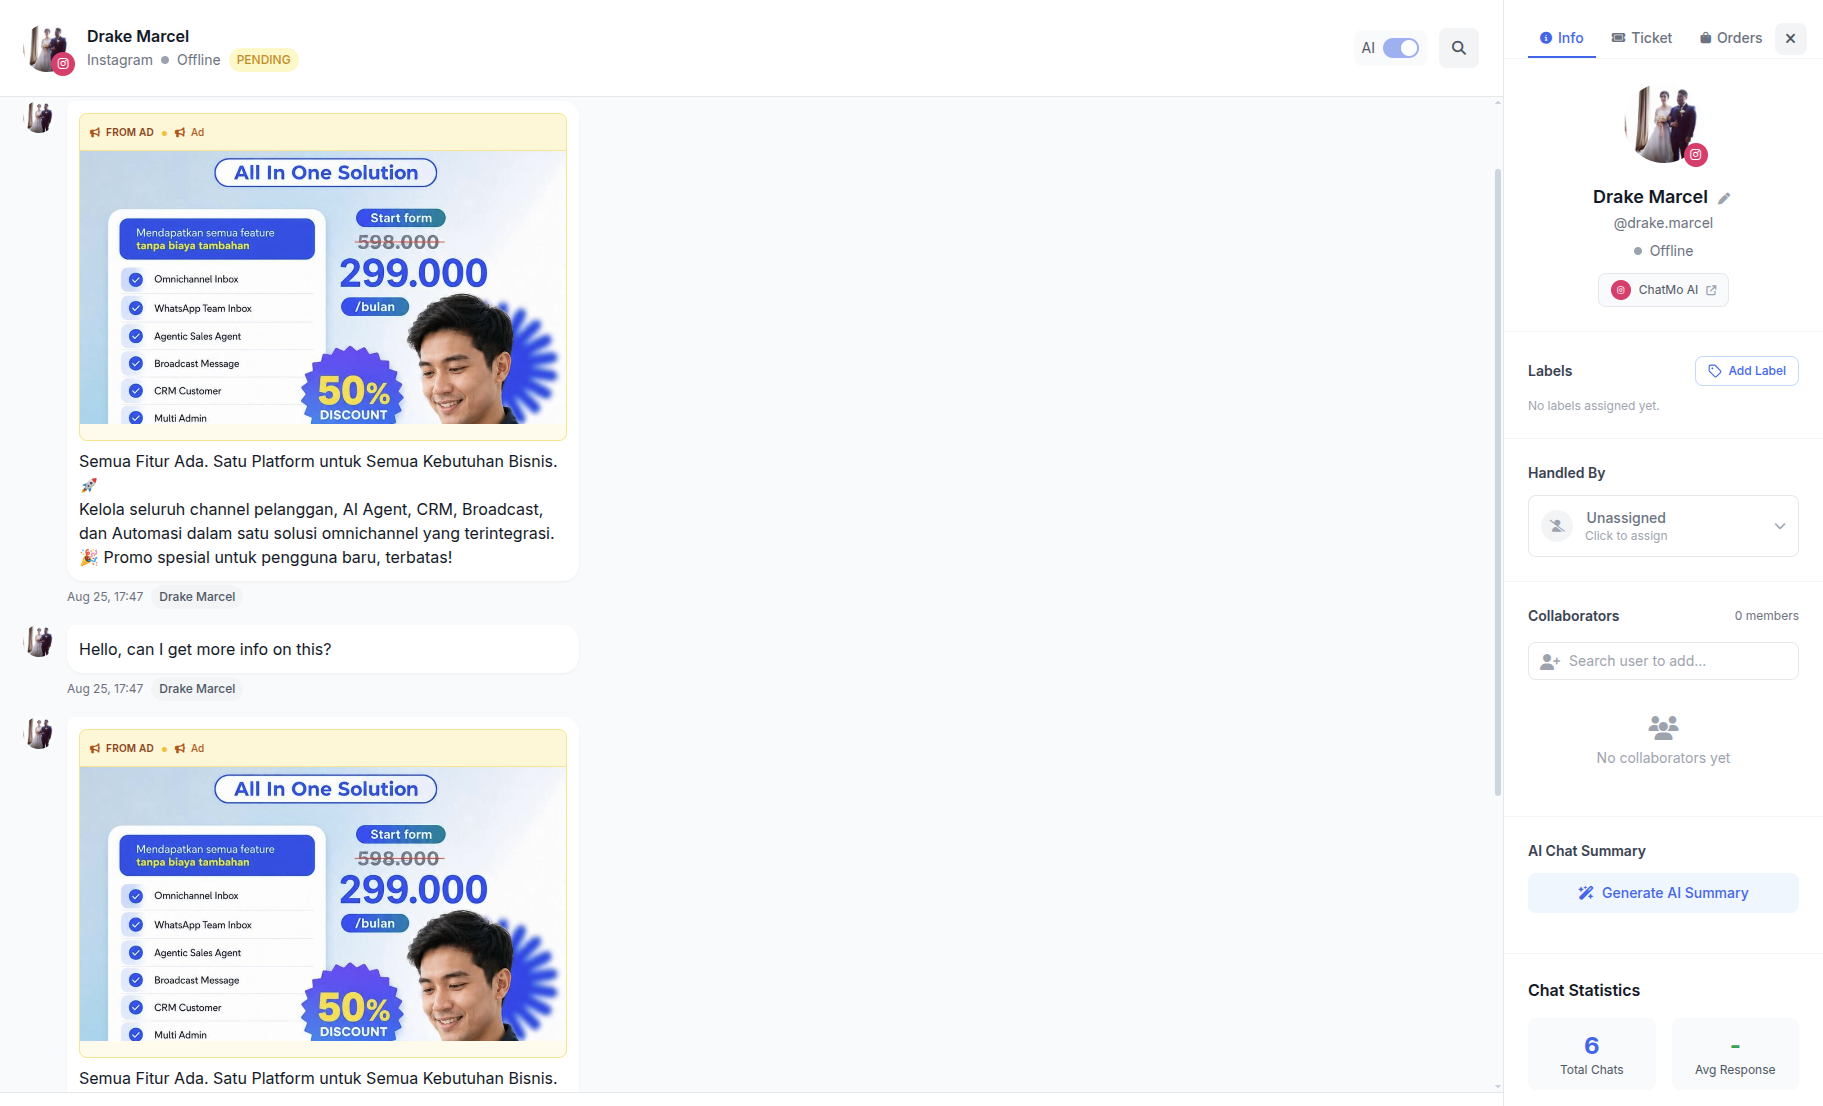Viewport: 1823px width, 1106px height.
Task: Click the chat conversation vertical scrollbar
Action: 1497,480
